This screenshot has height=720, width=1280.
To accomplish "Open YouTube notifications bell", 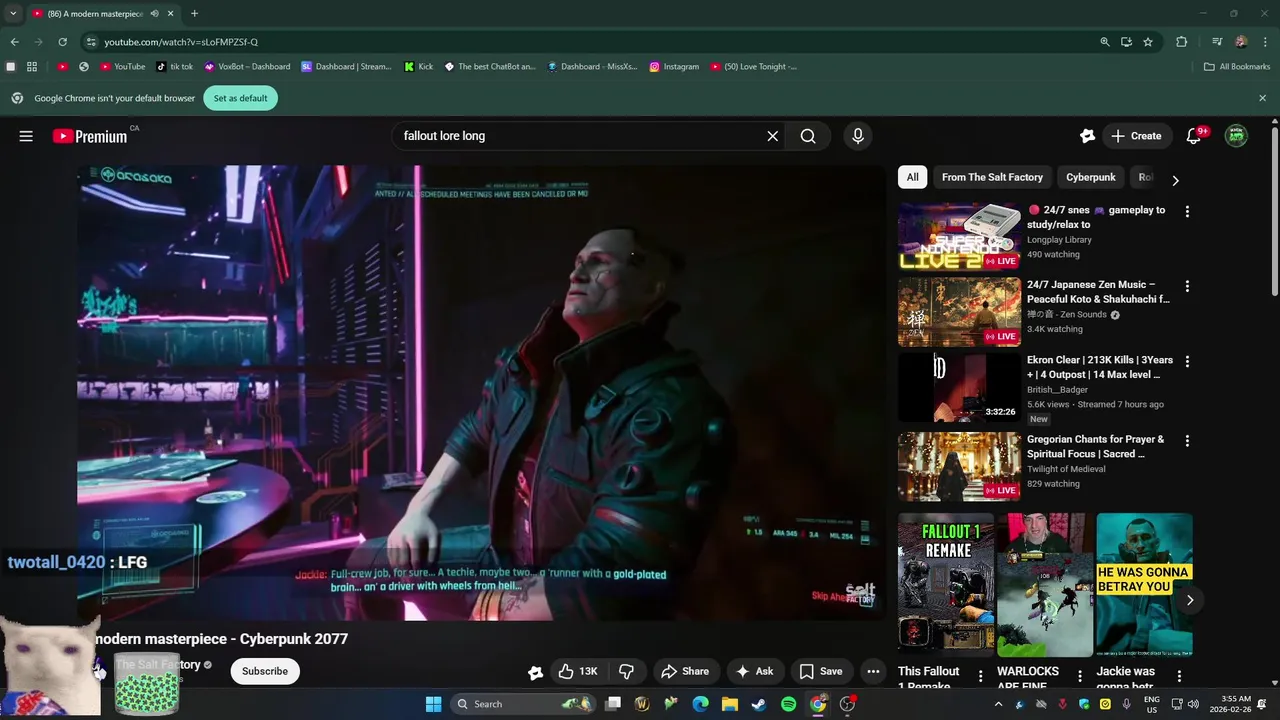I will coord(1193,136).
